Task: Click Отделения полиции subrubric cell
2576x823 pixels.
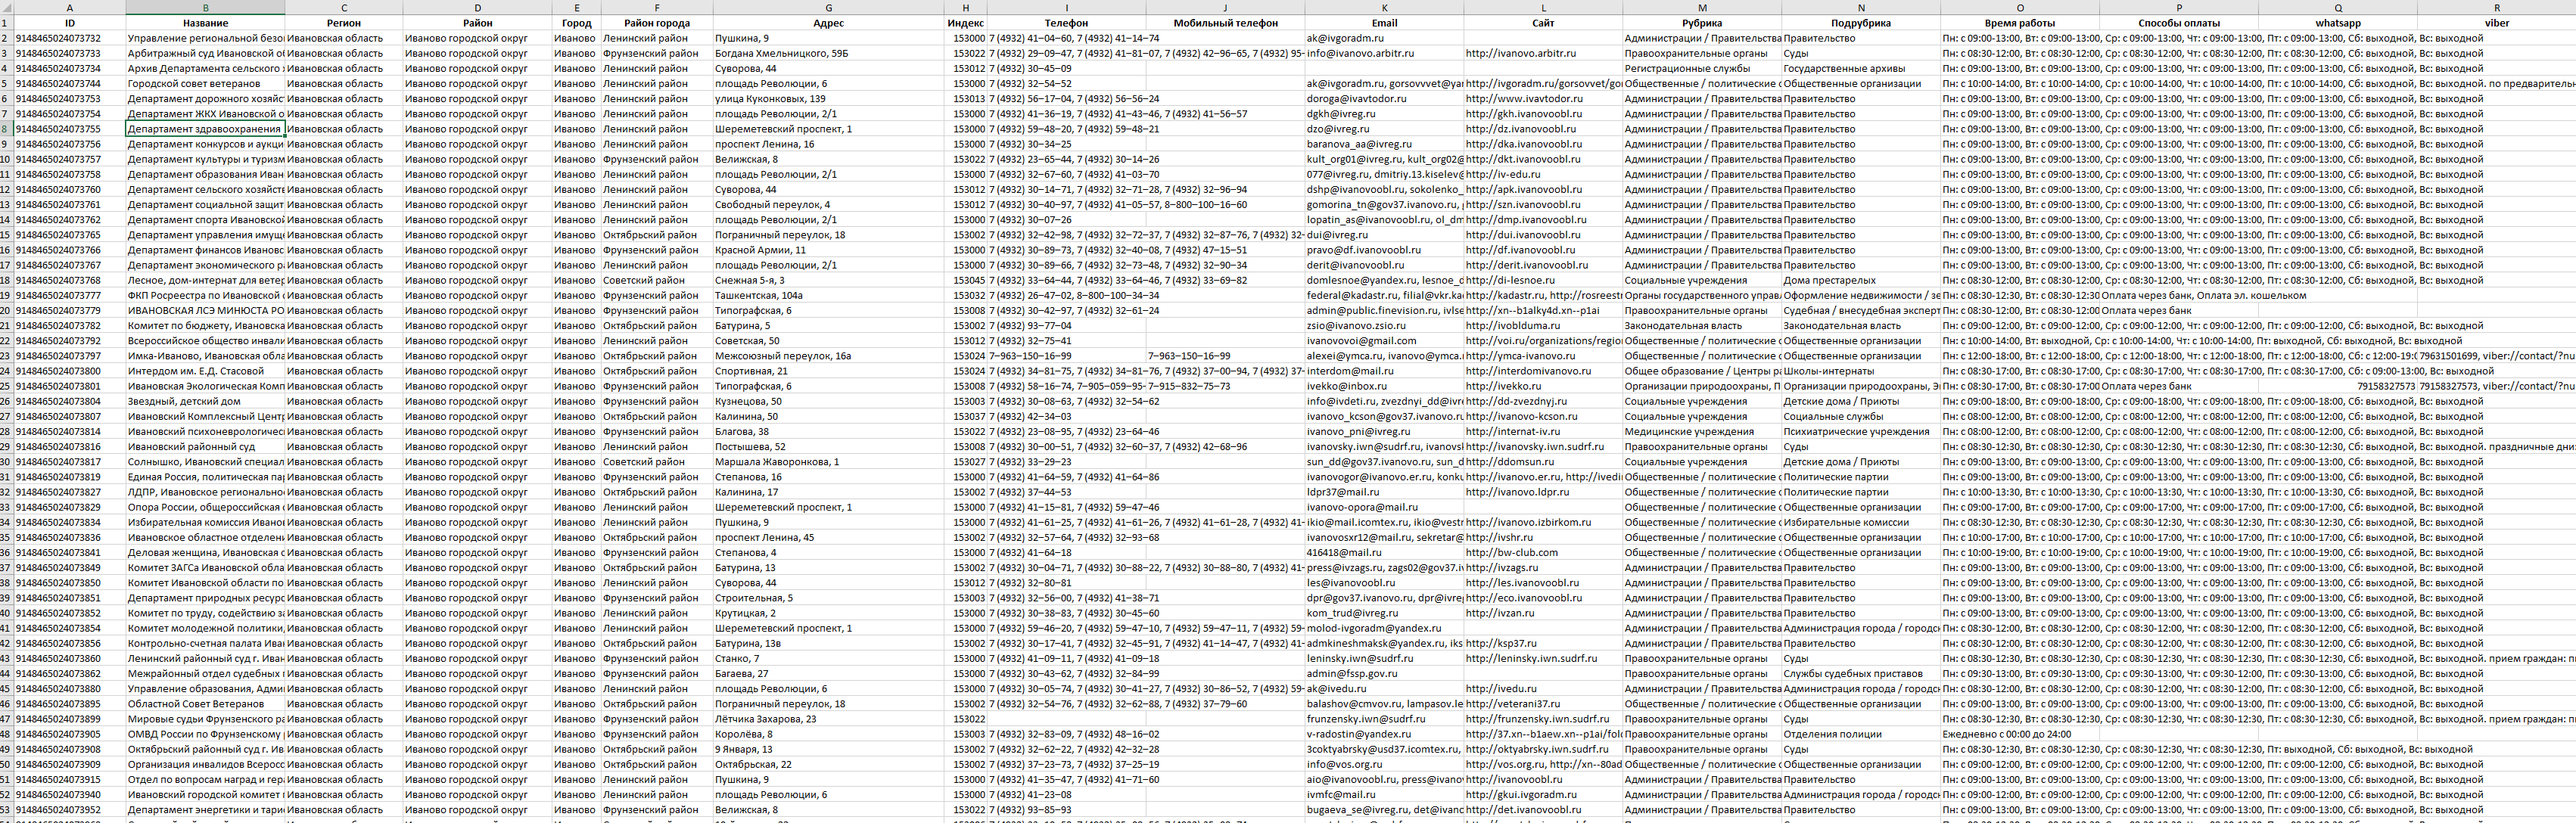Action: [1861, 734]
